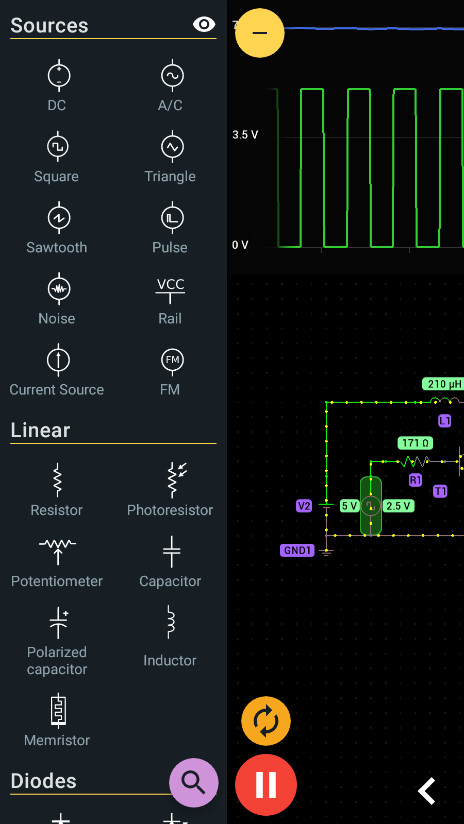Select the Memristor component
Image resolution: width=464 pixels, height=824 pixels.
57,720
